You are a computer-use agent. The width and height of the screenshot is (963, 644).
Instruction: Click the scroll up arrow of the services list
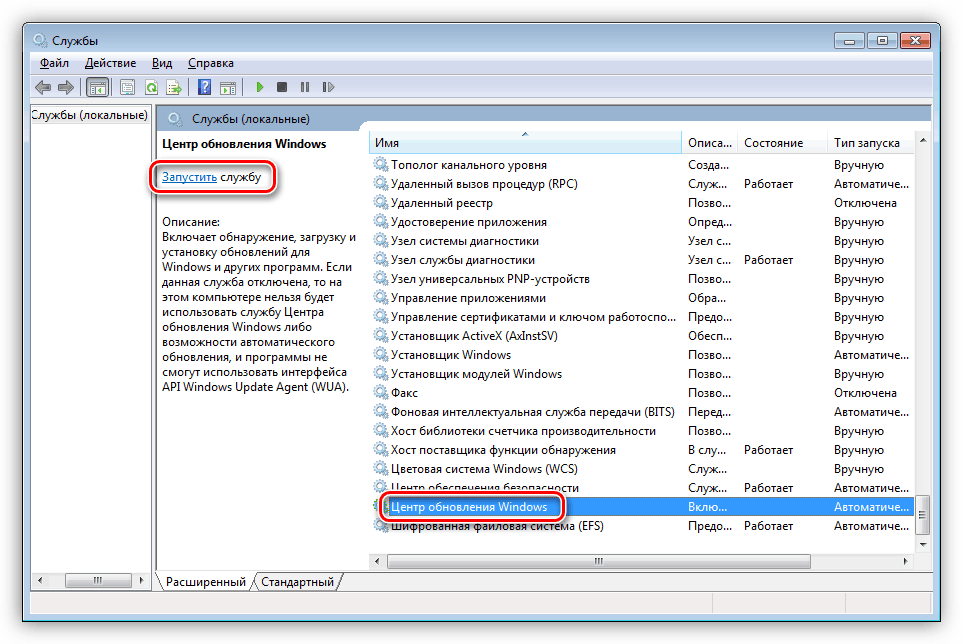tap(922, 141)
